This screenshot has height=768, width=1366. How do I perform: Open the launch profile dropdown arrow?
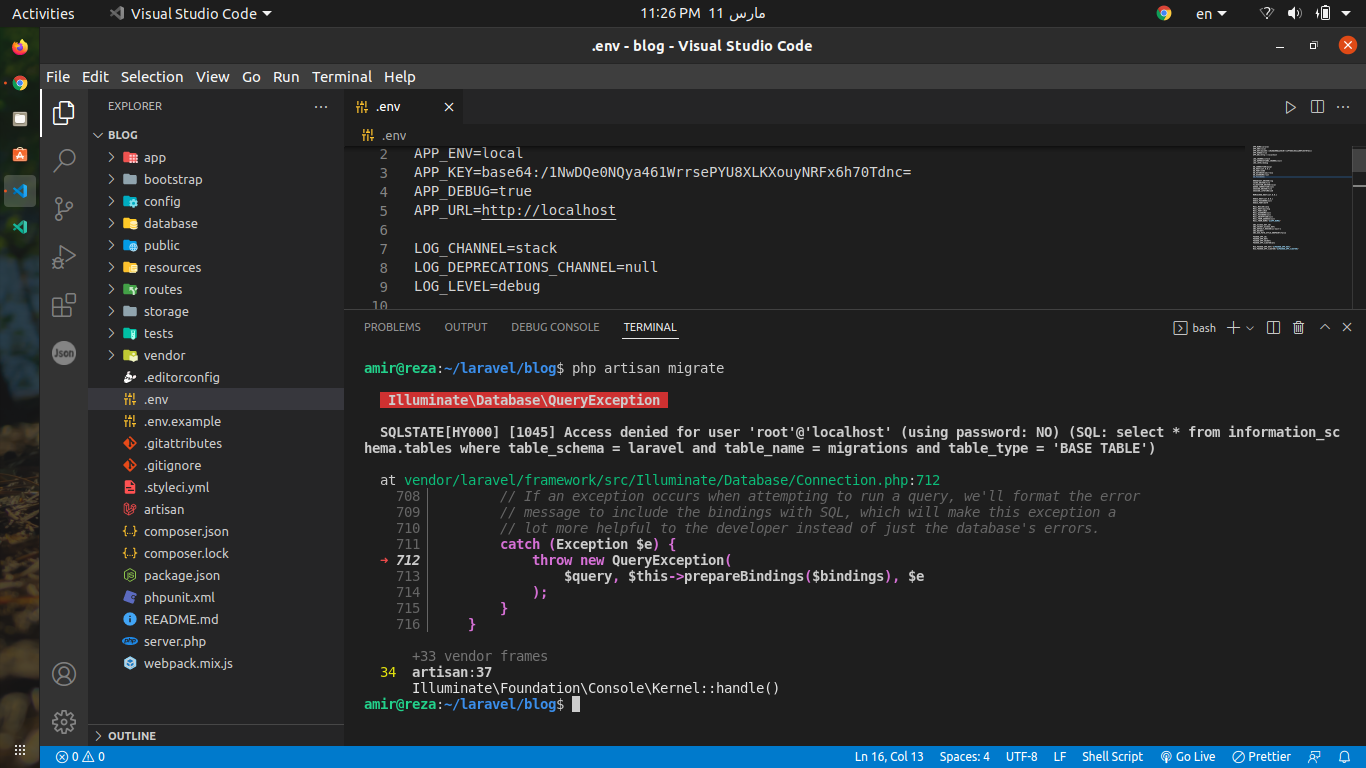[1250, 328]
